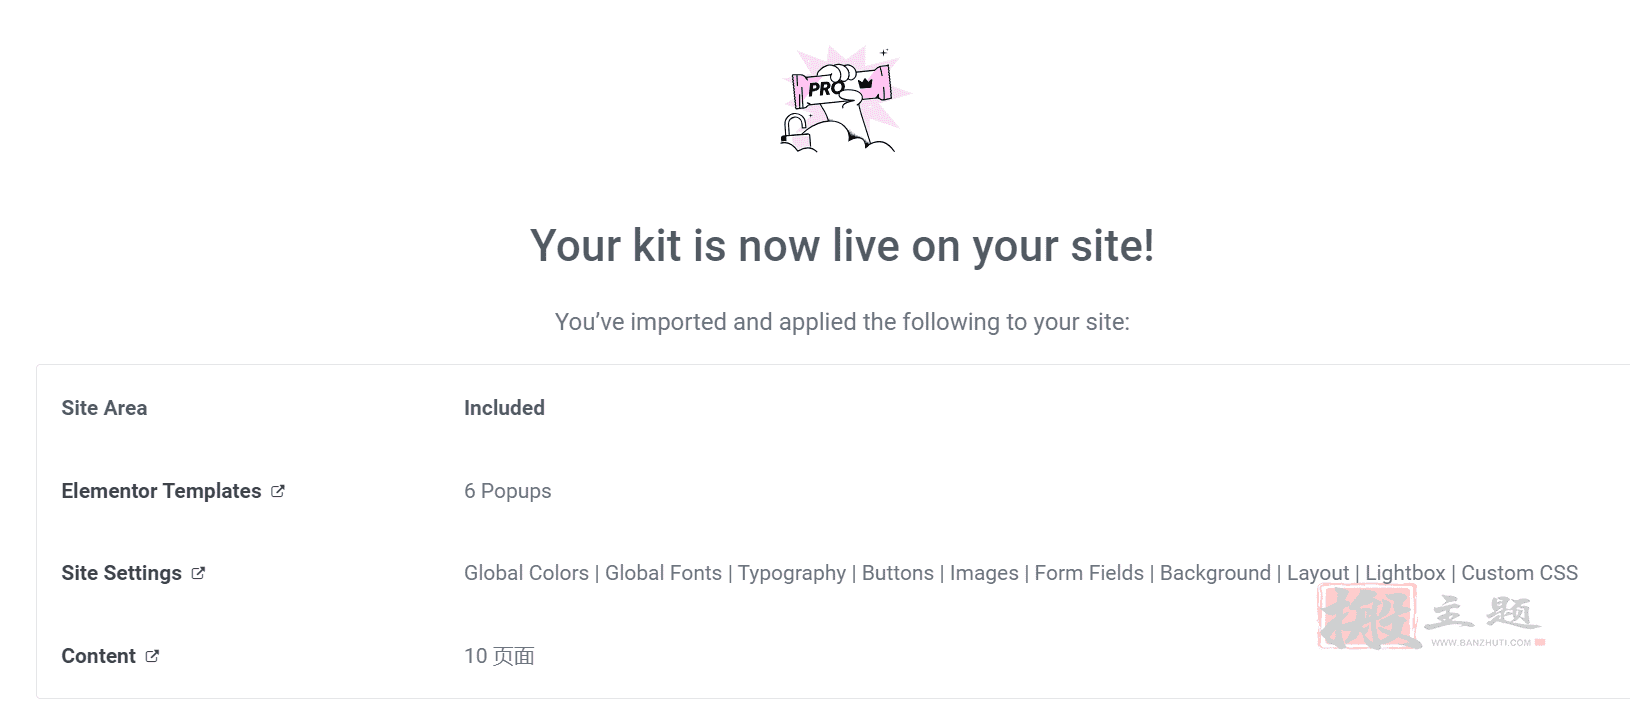
Task: Click the PRO kit illustration
Action: (845, 99)
